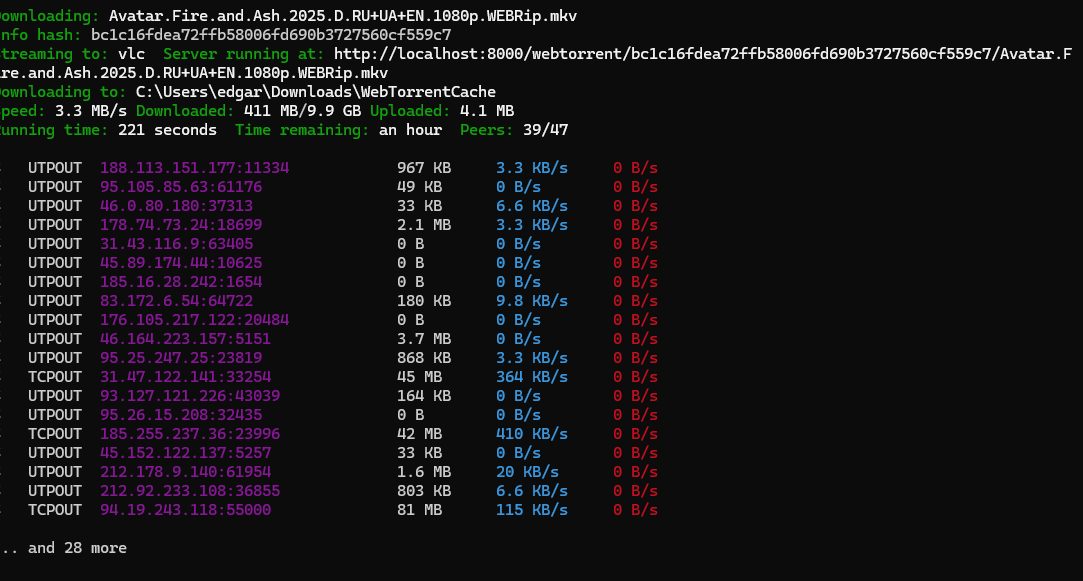Click peer address 31.47.122.141:33254
The width and height of the screenshot is (1083, 581).
185,377
